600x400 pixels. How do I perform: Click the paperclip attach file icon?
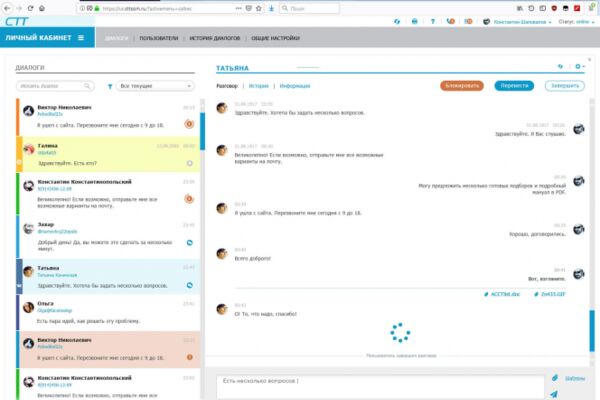[x=555, y=378]
